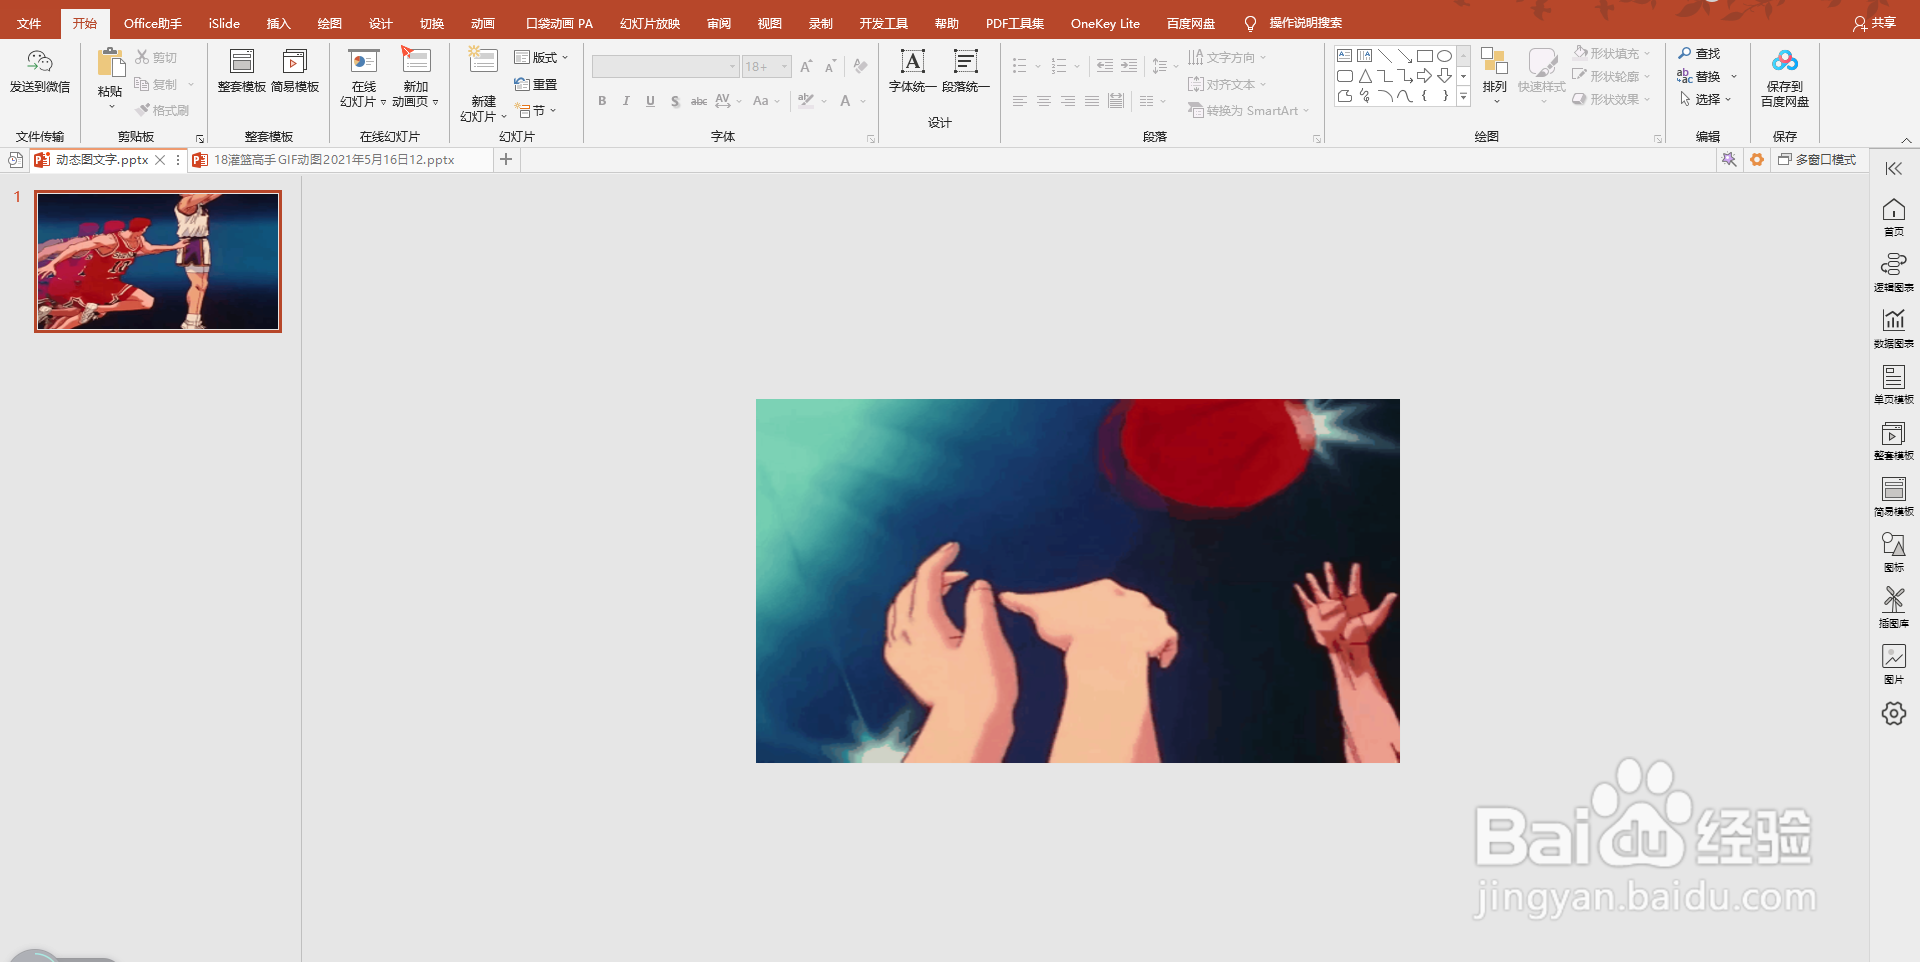Collapse the right sidebar with the double-chevron icon
The image size is (1920, 962).
[1894, 169]
